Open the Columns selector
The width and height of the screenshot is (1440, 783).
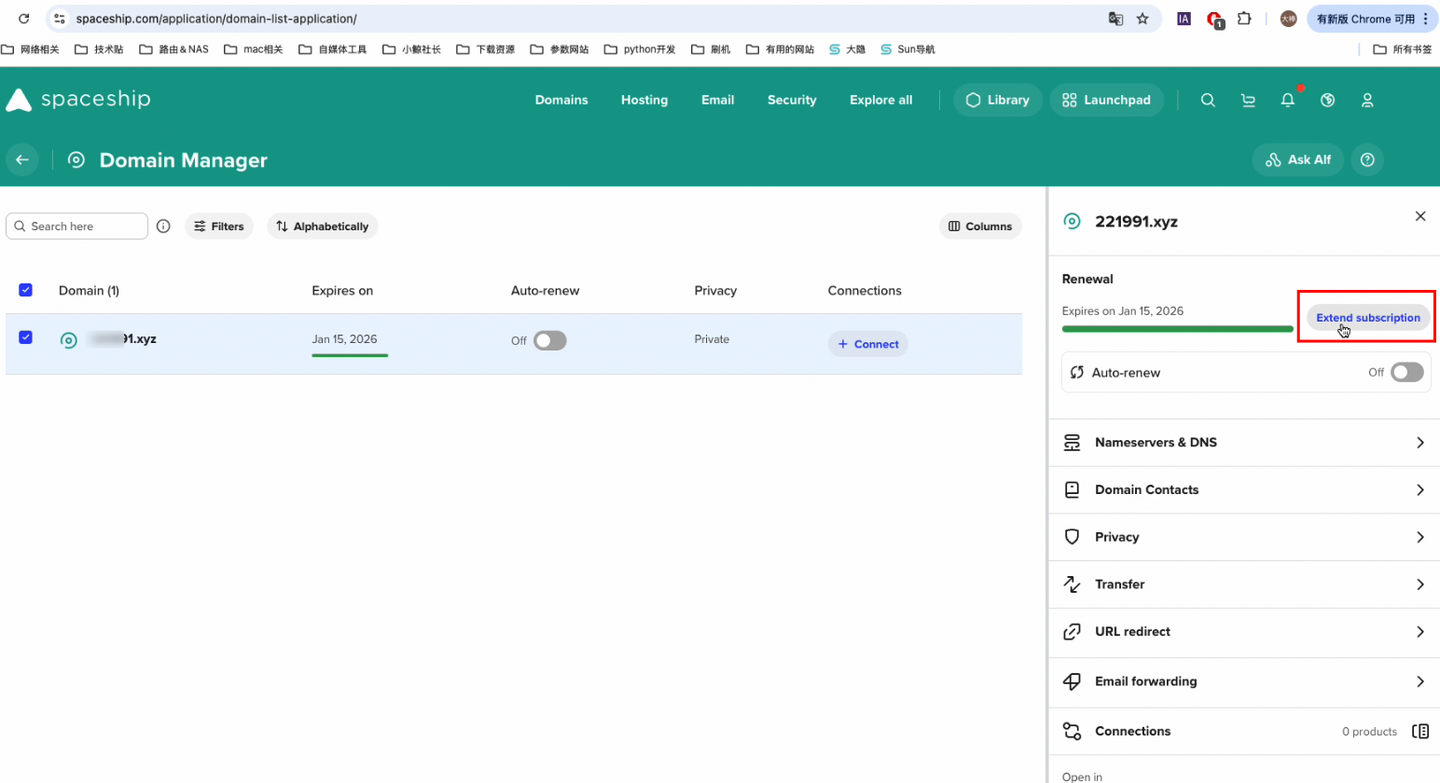point(980,226)
